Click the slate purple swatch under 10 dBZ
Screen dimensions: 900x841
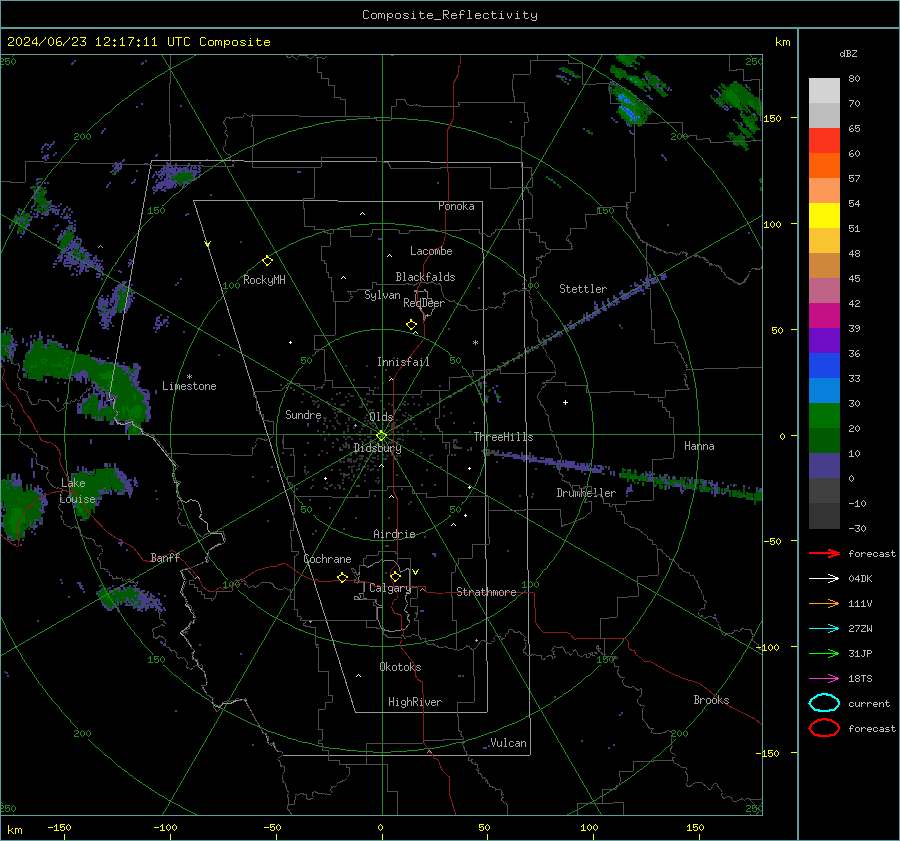tap(824, 466)
